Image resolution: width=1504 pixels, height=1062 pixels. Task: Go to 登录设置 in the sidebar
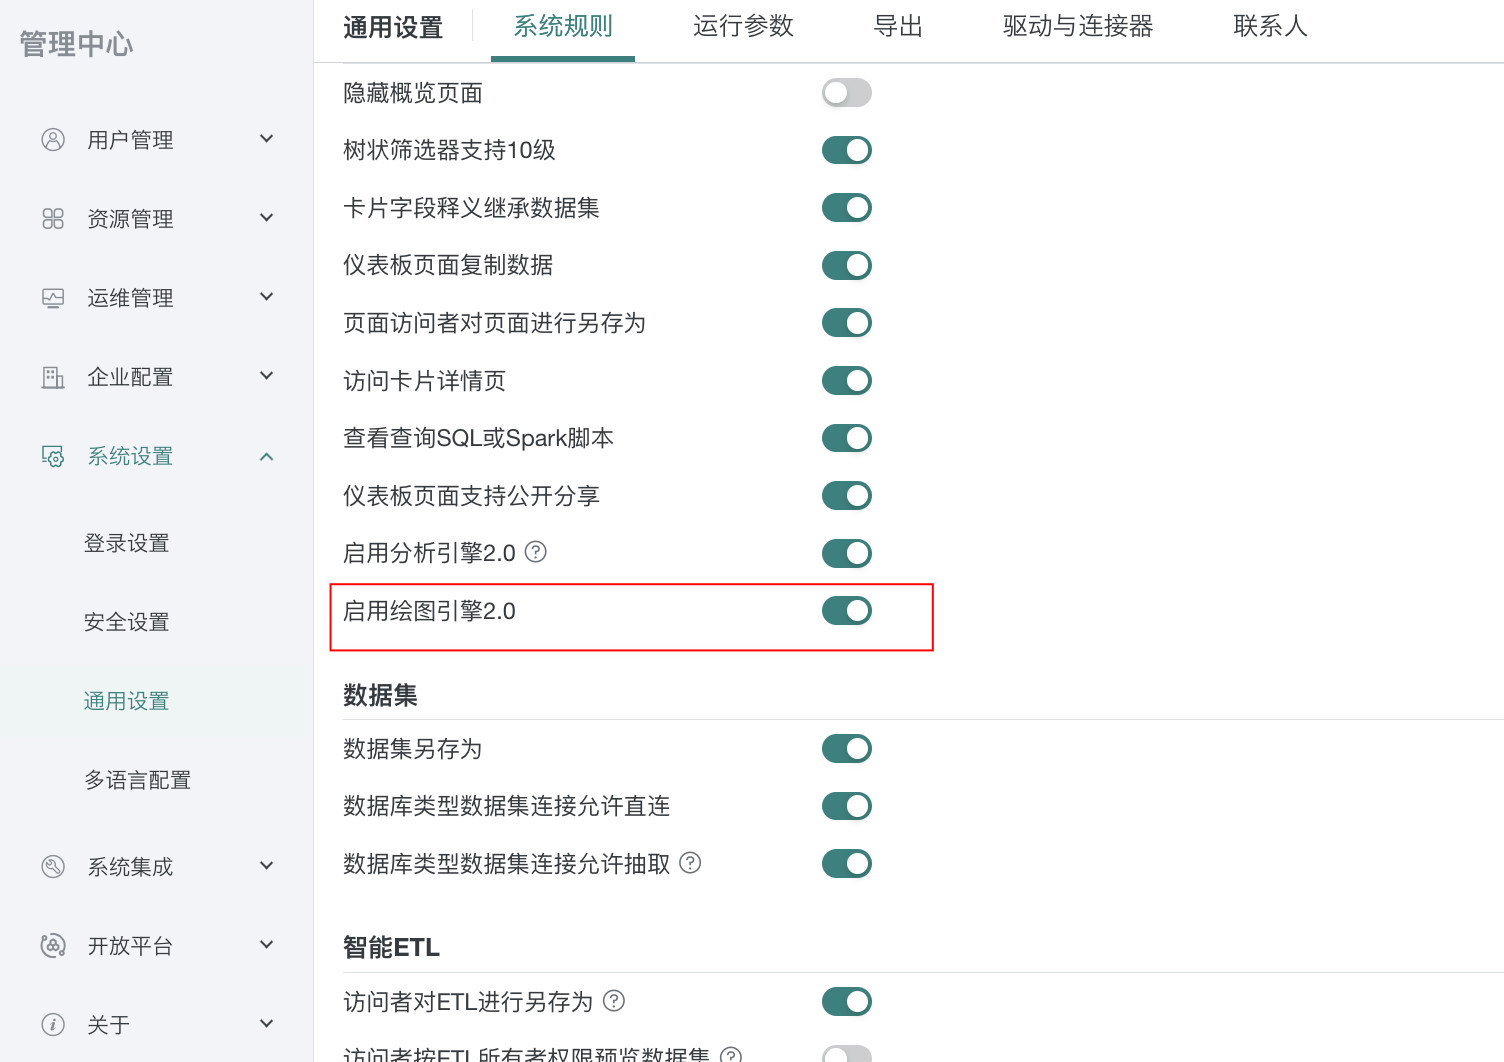(127, 544)
